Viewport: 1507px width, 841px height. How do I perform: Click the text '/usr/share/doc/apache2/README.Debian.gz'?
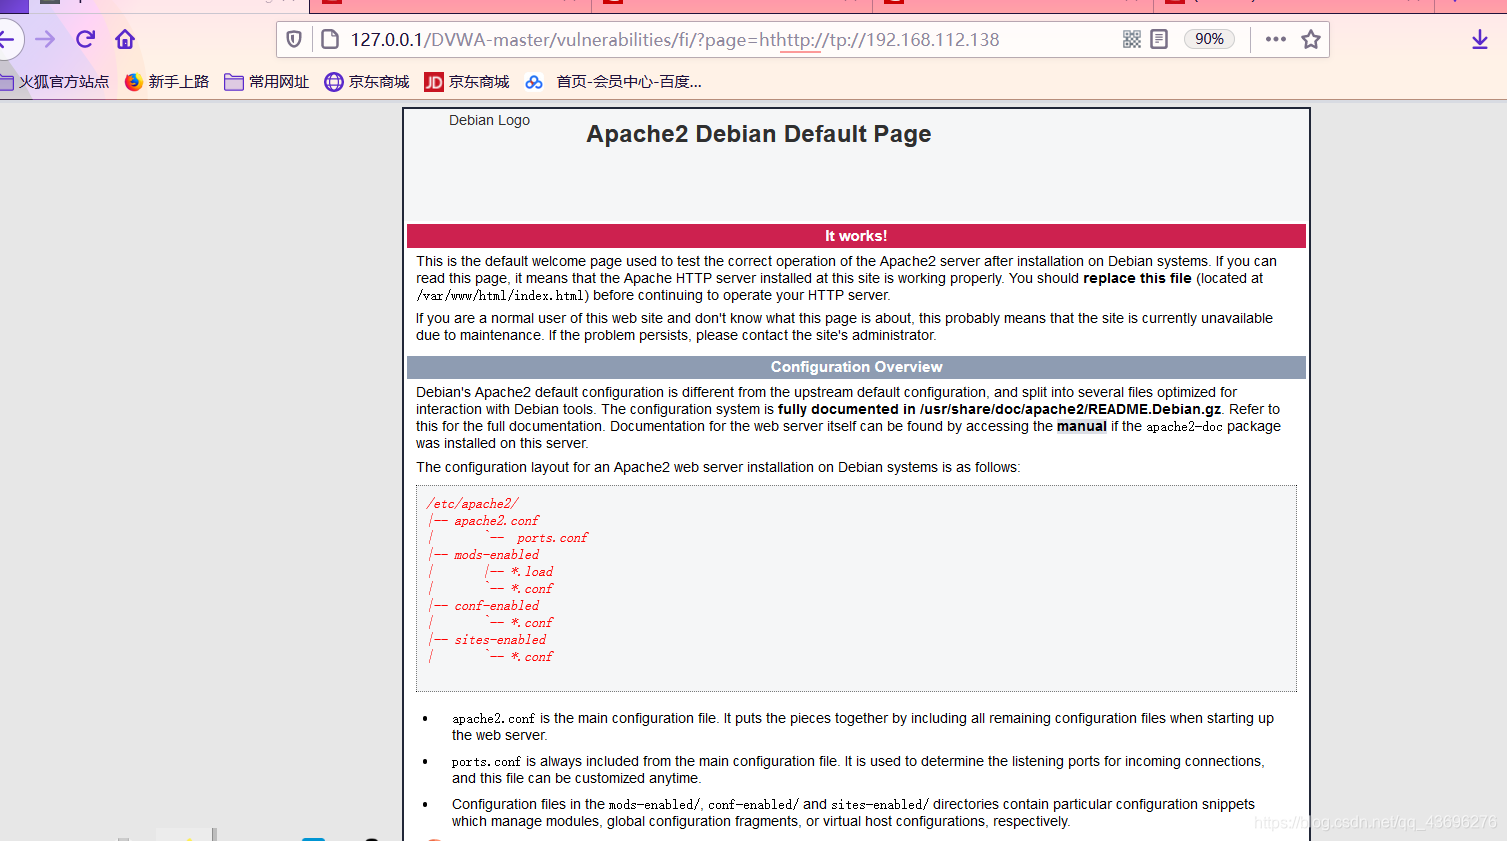click(1071, 409)
